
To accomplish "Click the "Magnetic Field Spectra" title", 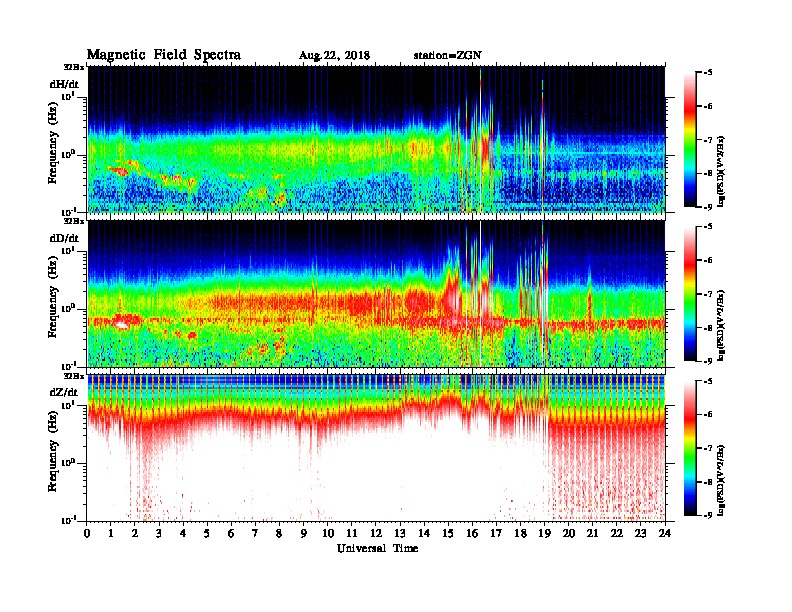I will pyautogui.click(x=164, y=55).
